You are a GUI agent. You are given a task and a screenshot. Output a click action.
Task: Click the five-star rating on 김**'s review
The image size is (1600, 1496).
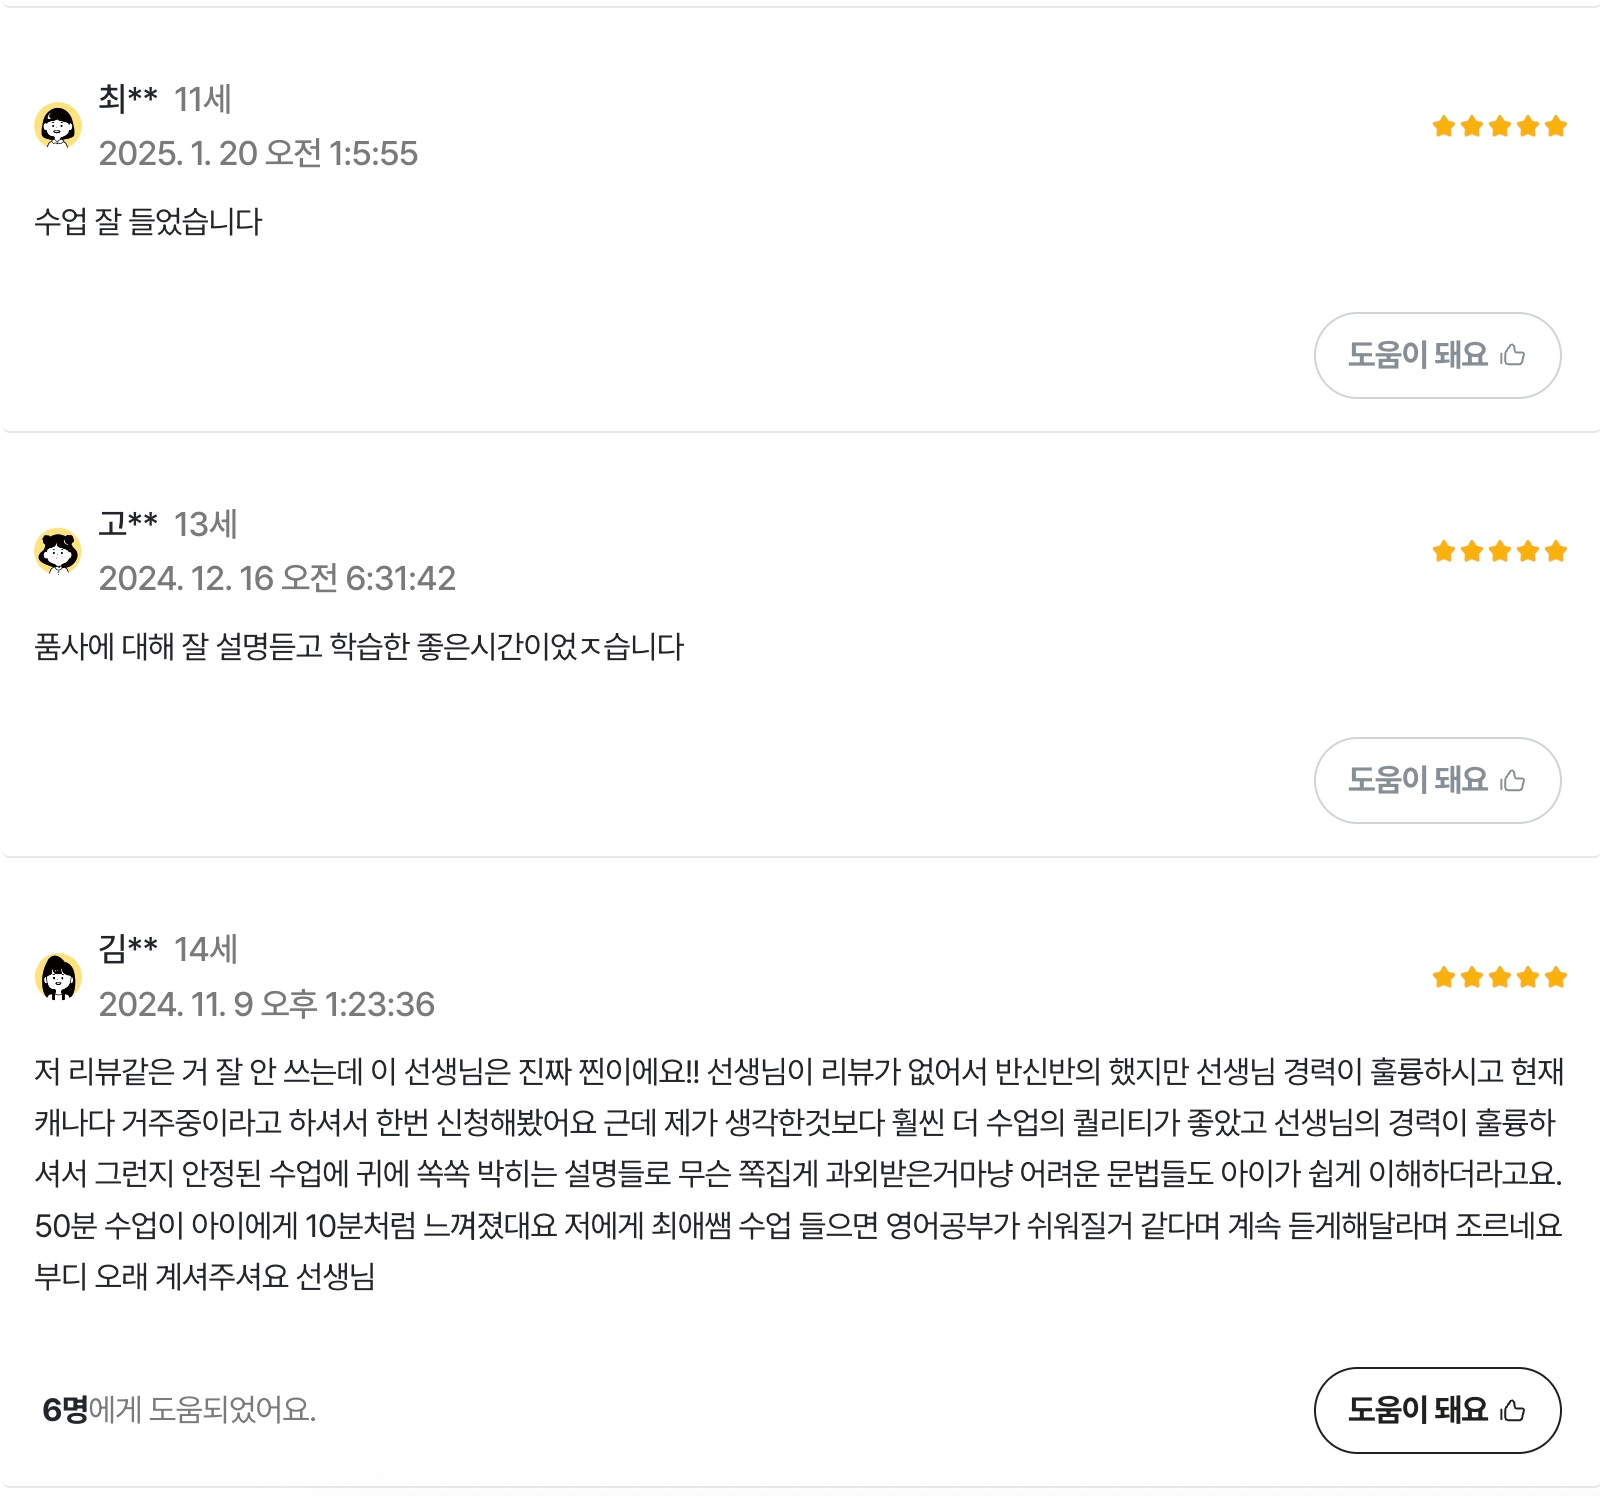[x=1498, y=977]
